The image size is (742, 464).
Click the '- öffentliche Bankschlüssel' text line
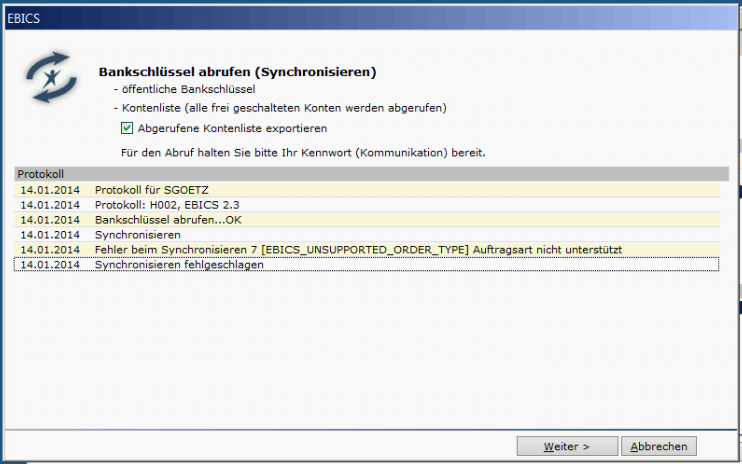185,89
